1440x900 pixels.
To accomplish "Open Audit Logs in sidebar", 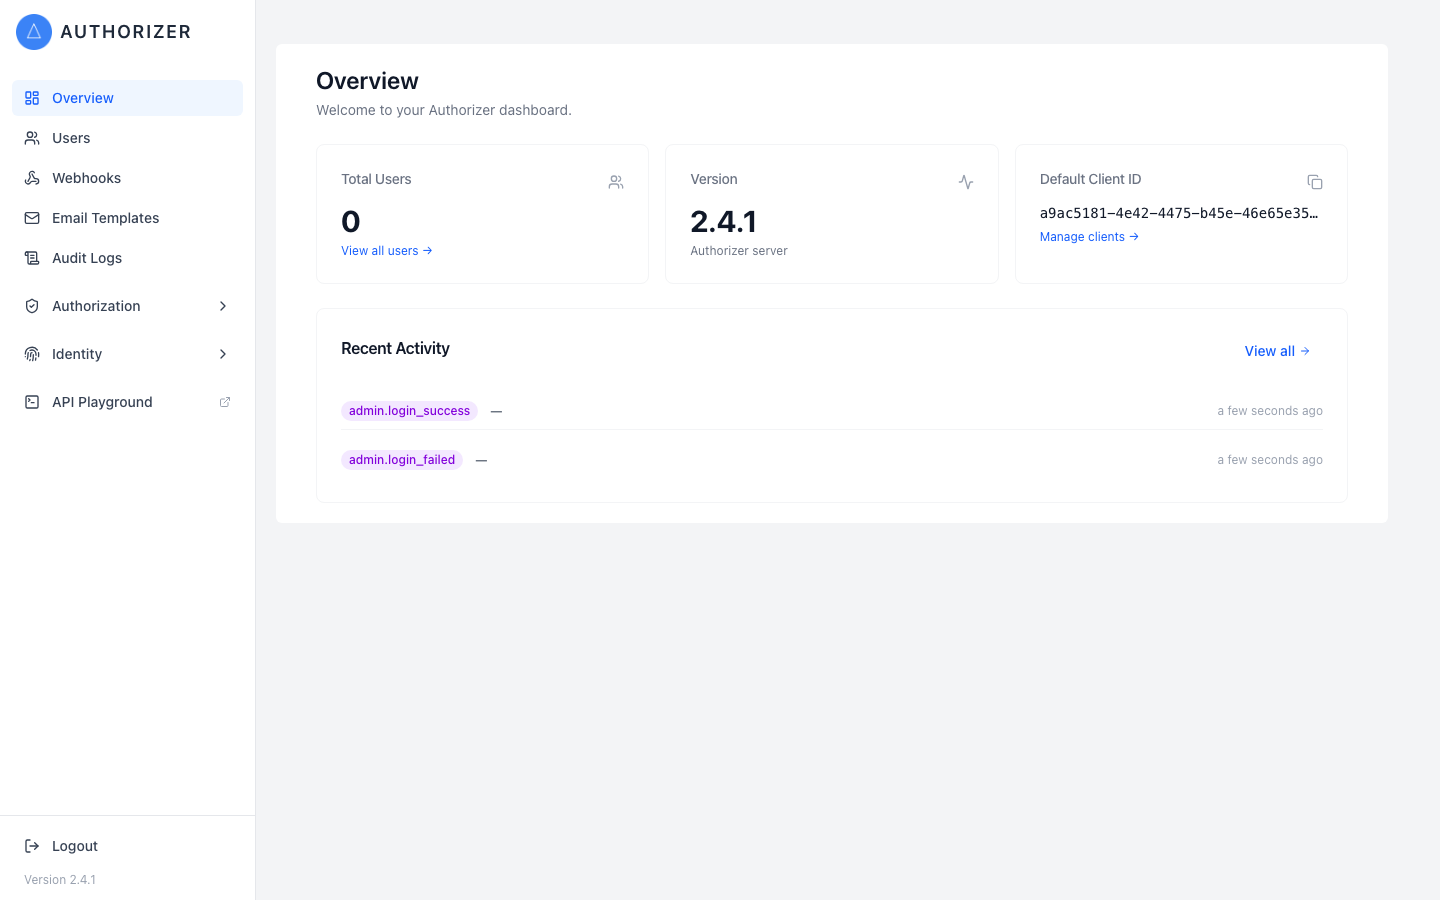I will click(127, 258).
